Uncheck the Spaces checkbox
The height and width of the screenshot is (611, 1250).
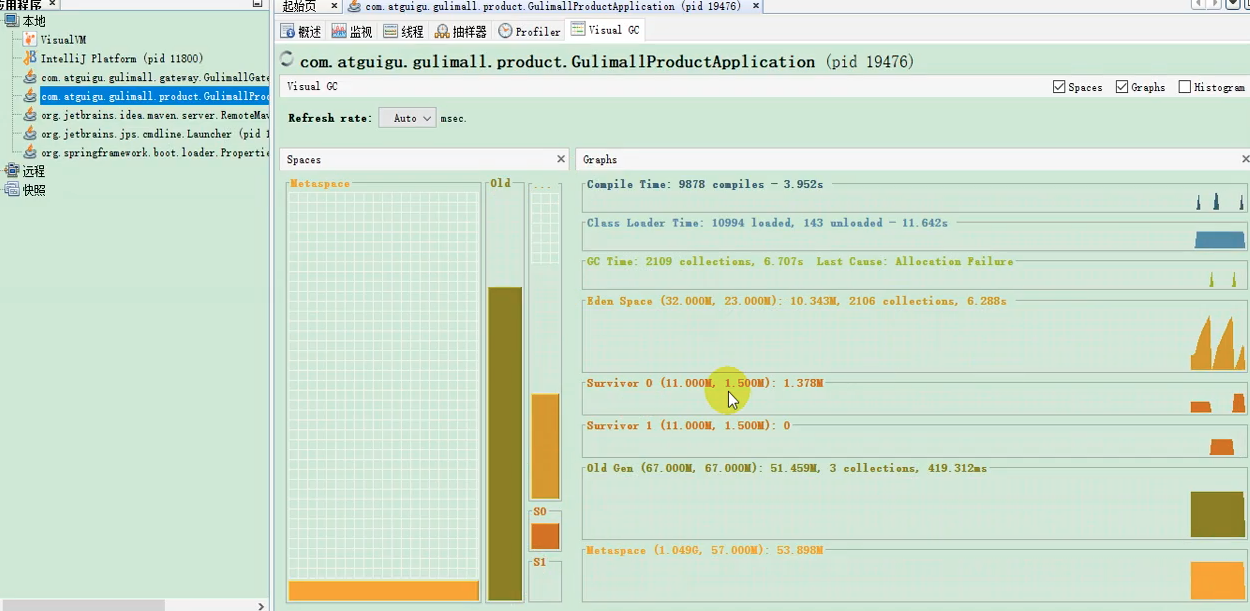(1059, 87)
